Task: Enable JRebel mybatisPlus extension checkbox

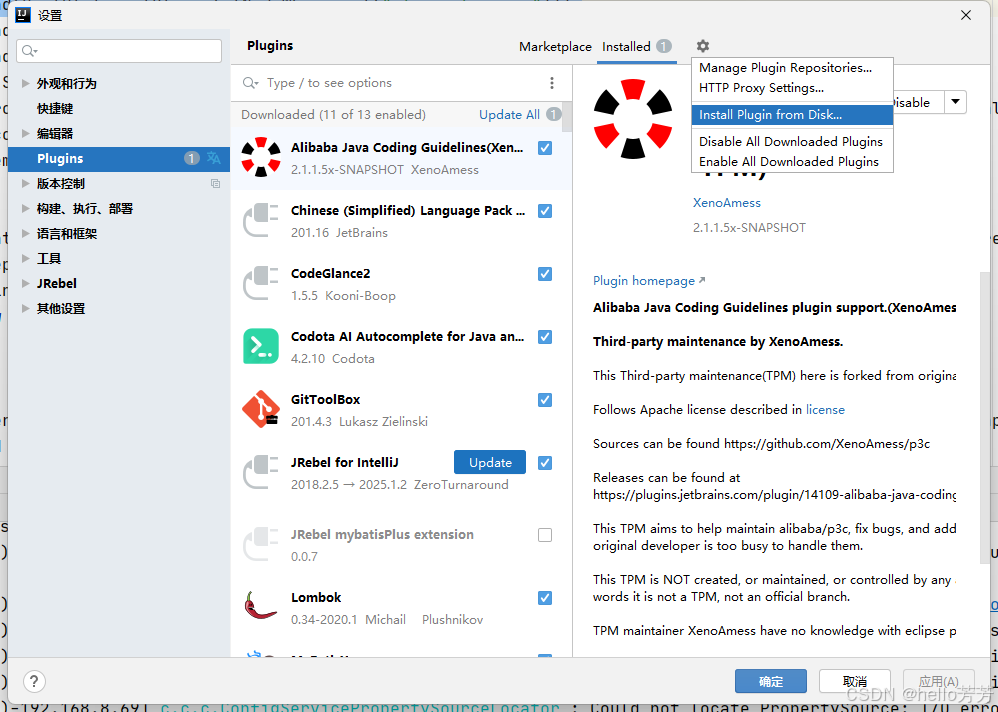Action: tap(545, 535)
